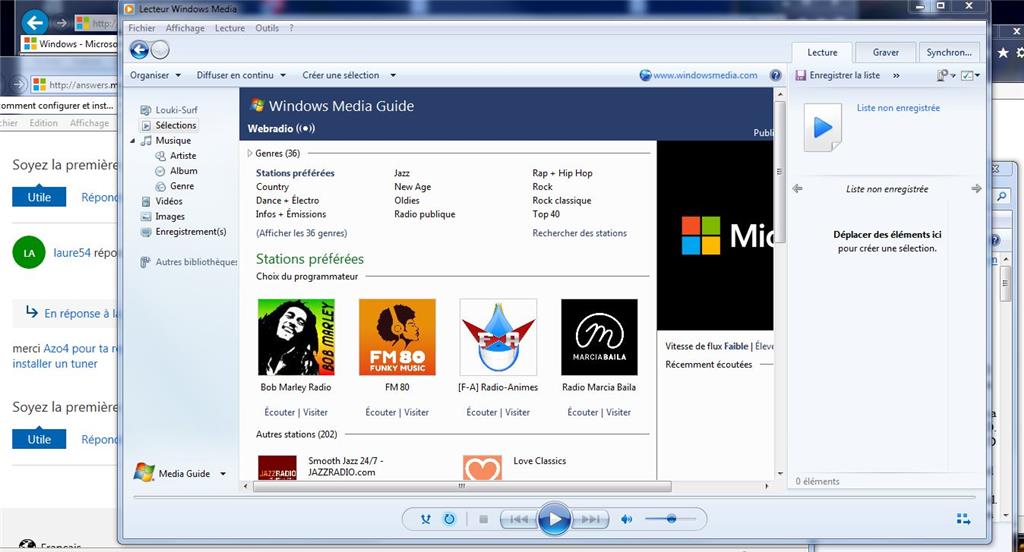Toggle repeat playback mode
The width and height of the screenshot is (1024, 552).
449,519
